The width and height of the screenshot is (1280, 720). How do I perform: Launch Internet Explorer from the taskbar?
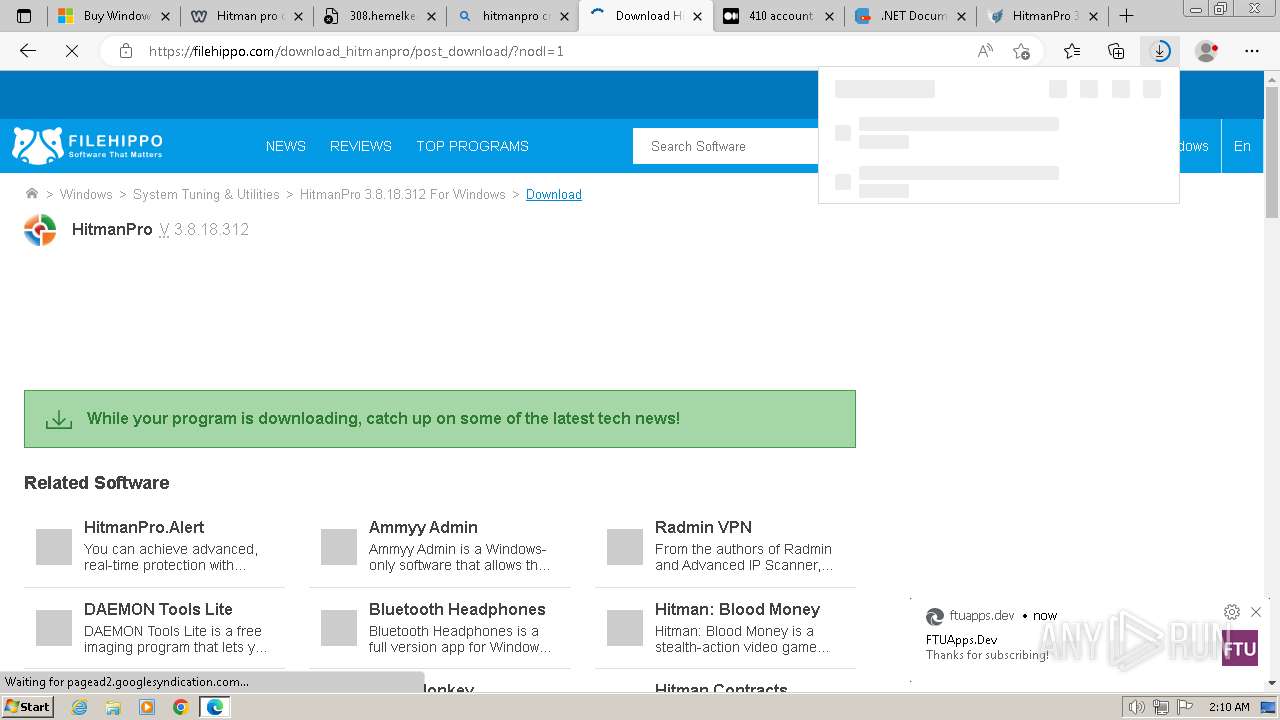[x=80, y=707]
